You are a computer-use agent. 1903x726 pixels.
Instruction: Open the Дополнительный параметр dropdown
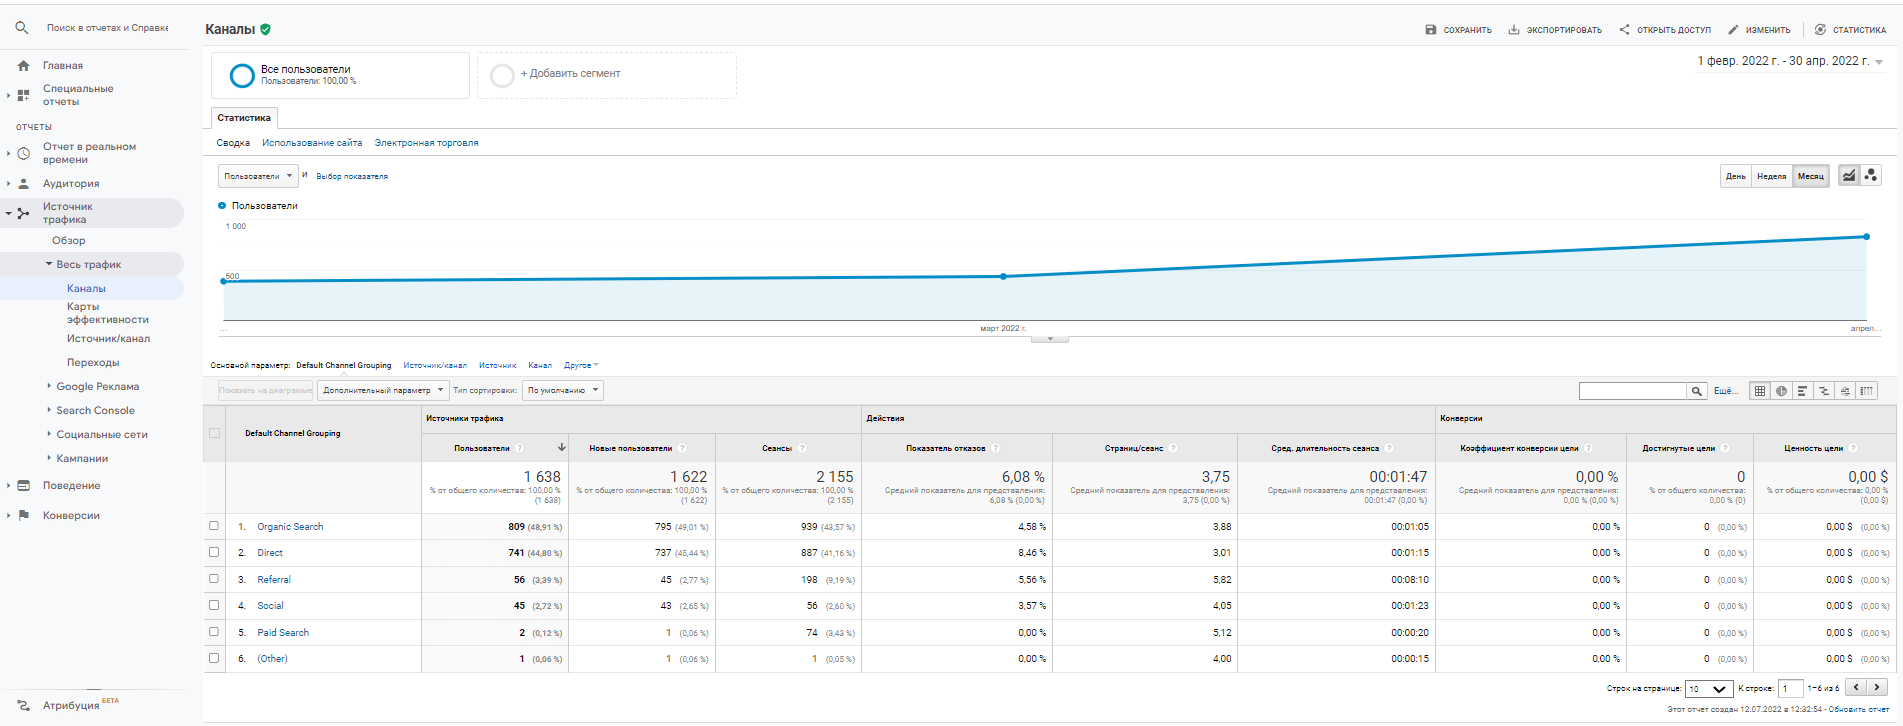coord(383,391)
